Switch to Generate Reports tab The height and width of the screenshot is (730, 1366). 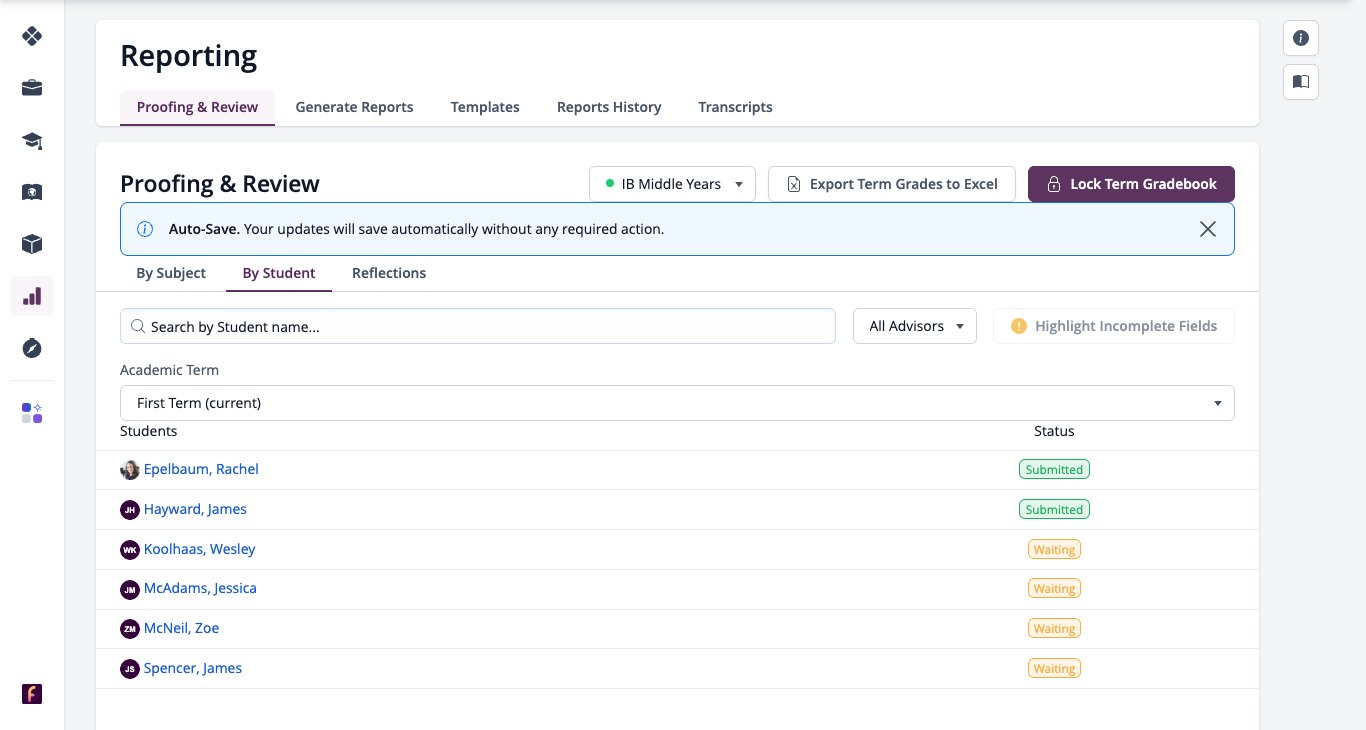point(354,107)
